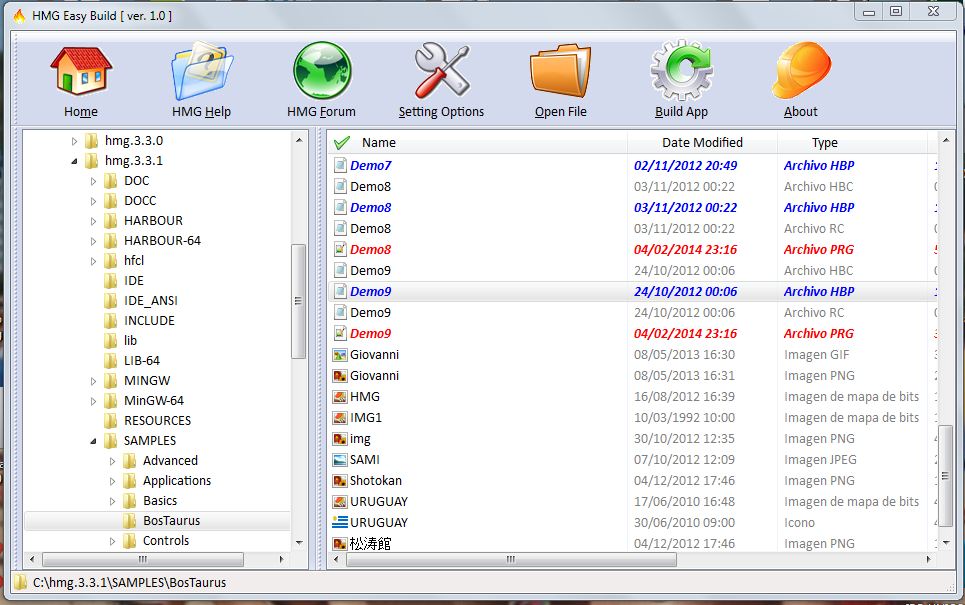Select the Basics folder
The height and width of the screenshot is (605, 965).
(160, 501)
